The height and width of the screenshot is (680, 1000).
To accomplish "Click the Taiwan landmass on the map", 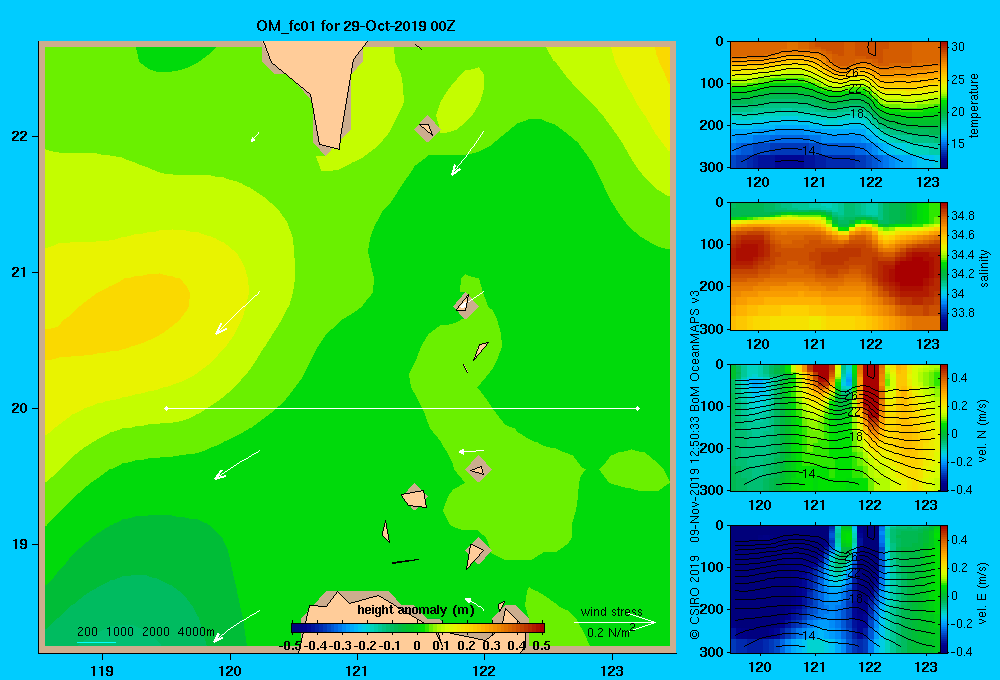I will click(319, 83).
